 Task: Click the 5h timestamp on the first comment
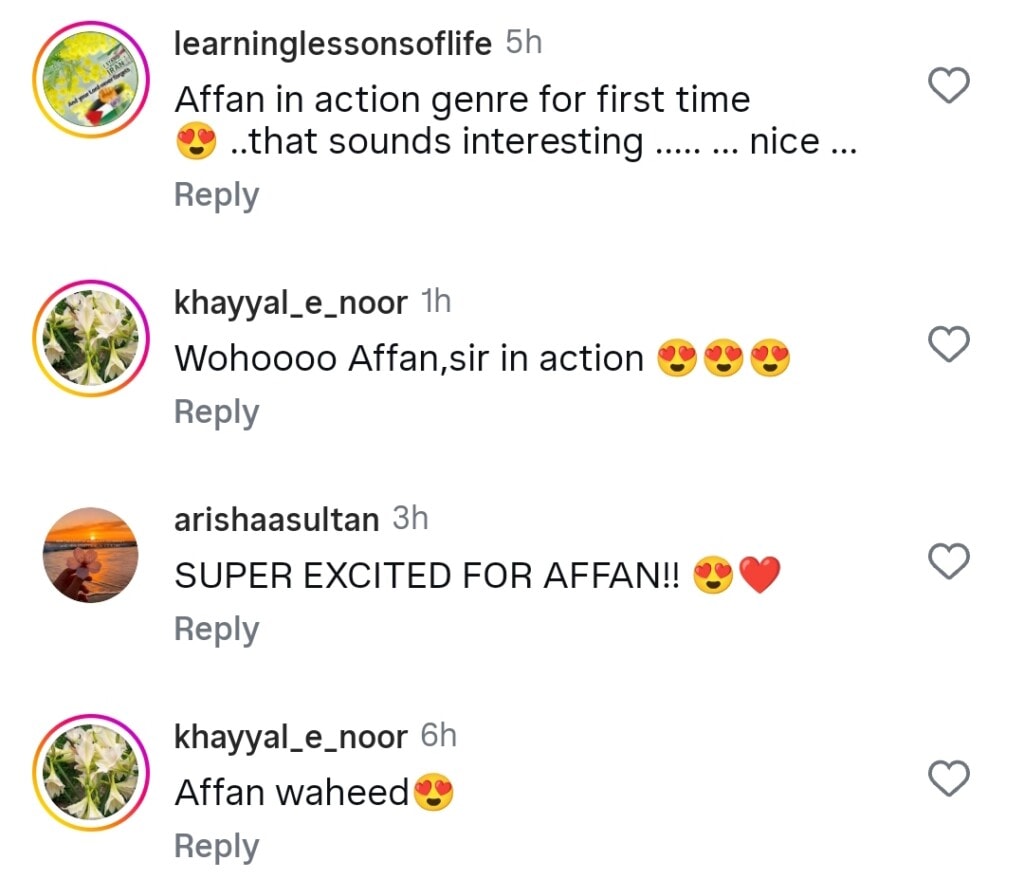tap(524, 44)
